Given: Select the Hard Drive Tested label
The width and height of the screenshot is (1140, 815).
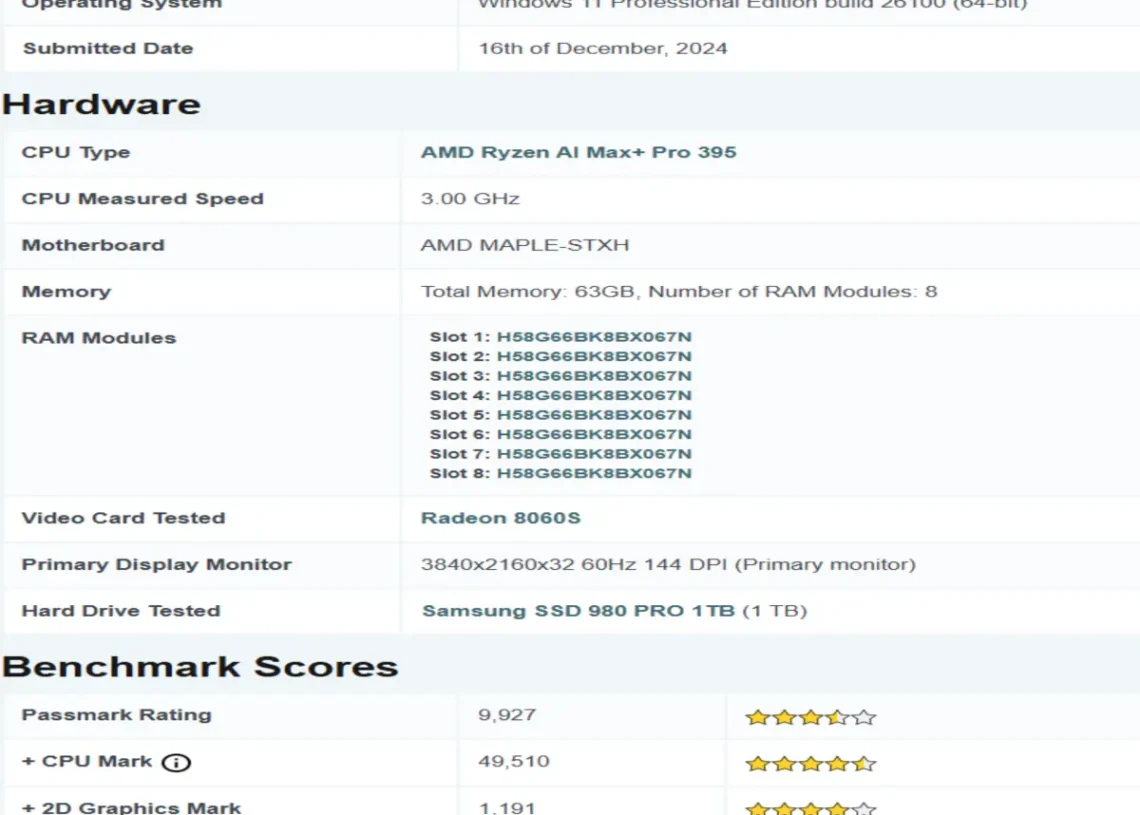Looking at the screenshot, I should (x=121, y=611).
